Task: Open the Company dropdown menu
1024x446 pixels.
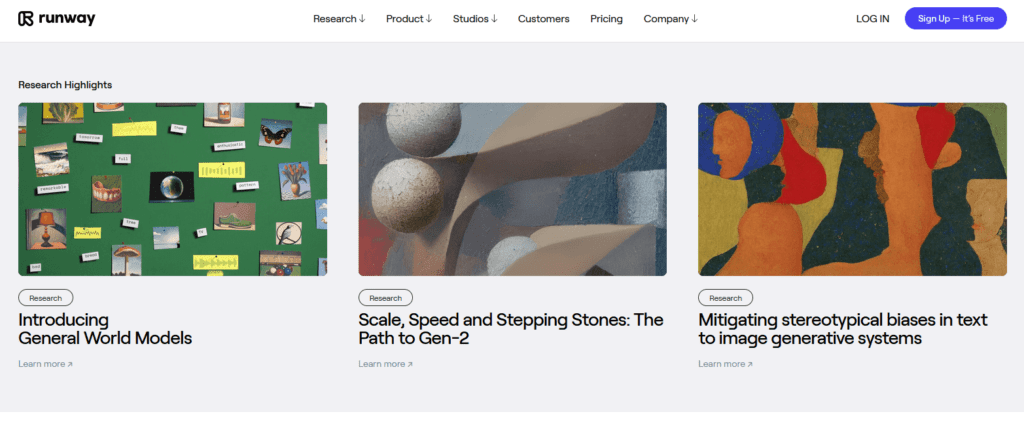Action: pyautogui.click(x=670, y=19)
